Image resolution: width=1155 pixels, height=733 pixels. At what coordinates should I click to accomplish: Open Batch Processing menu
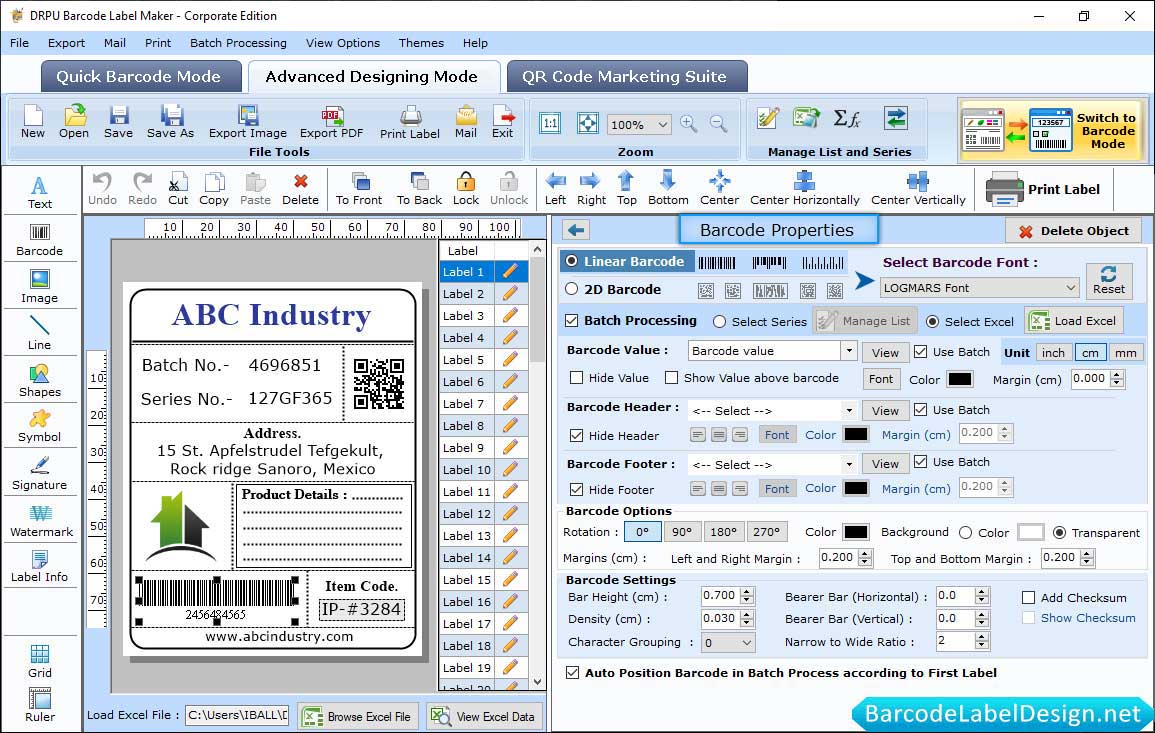(238, 43)
